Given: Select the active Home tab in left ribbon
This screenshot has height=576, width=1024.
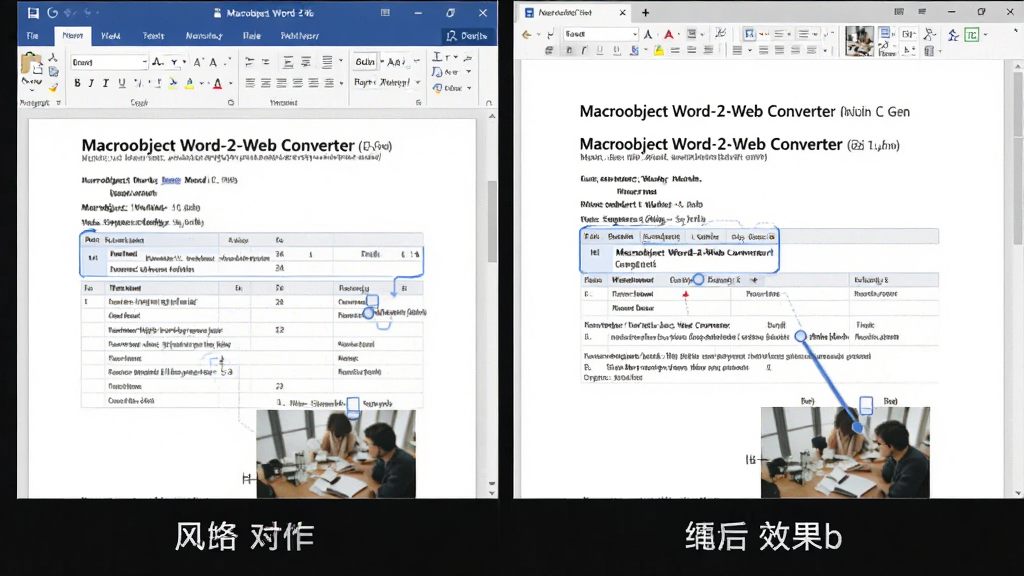Looking at the screenshot, I should [72, 36].
